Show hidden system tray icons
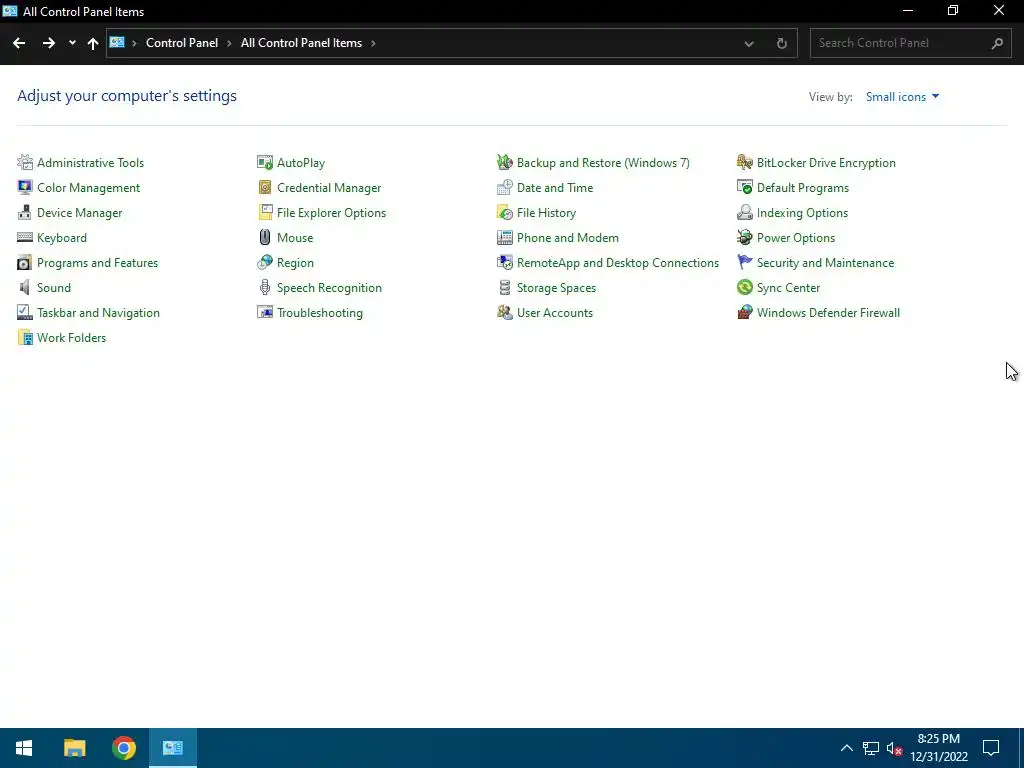The width and height of the screenshot is (1024, 768). tap(846, 748)
